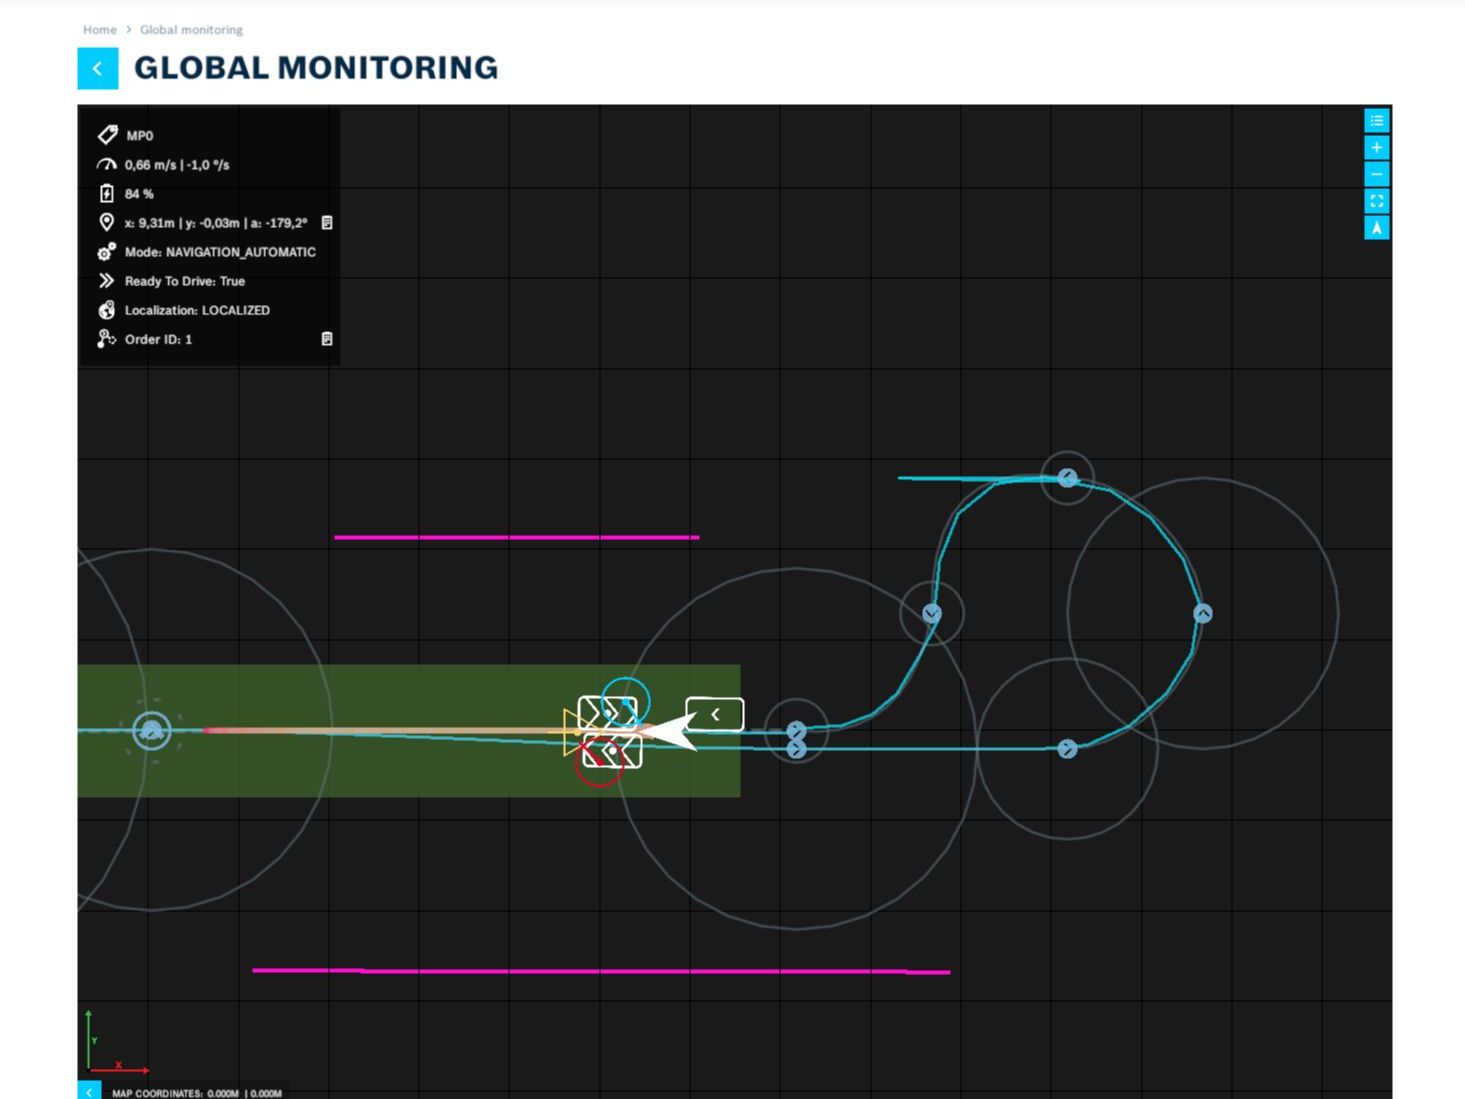This screenshot has height=1099, width=1465.
Task: Select the dashed-ring node in green zone
Action: pyautogui.click(x=152, y=731)
